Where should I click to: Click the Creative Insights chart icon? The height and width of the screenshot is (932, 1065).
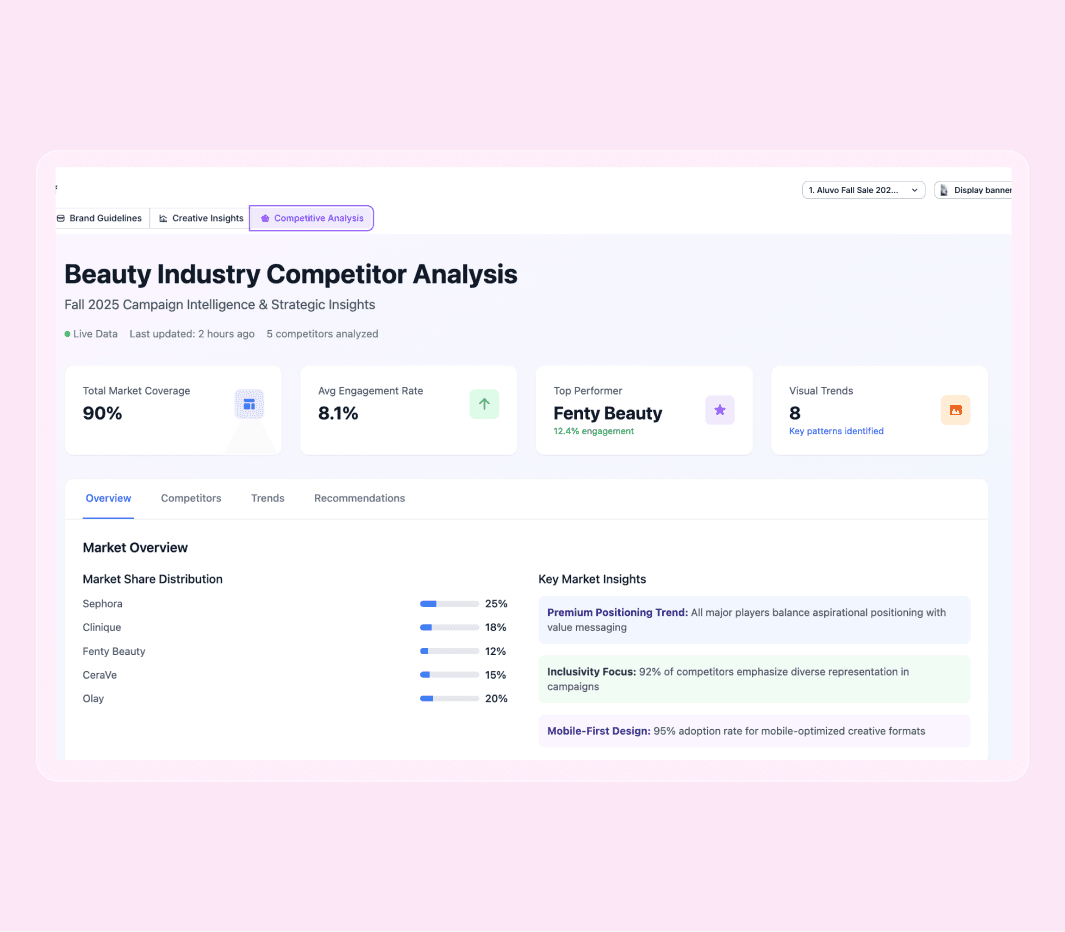click(x=163, y=218)
